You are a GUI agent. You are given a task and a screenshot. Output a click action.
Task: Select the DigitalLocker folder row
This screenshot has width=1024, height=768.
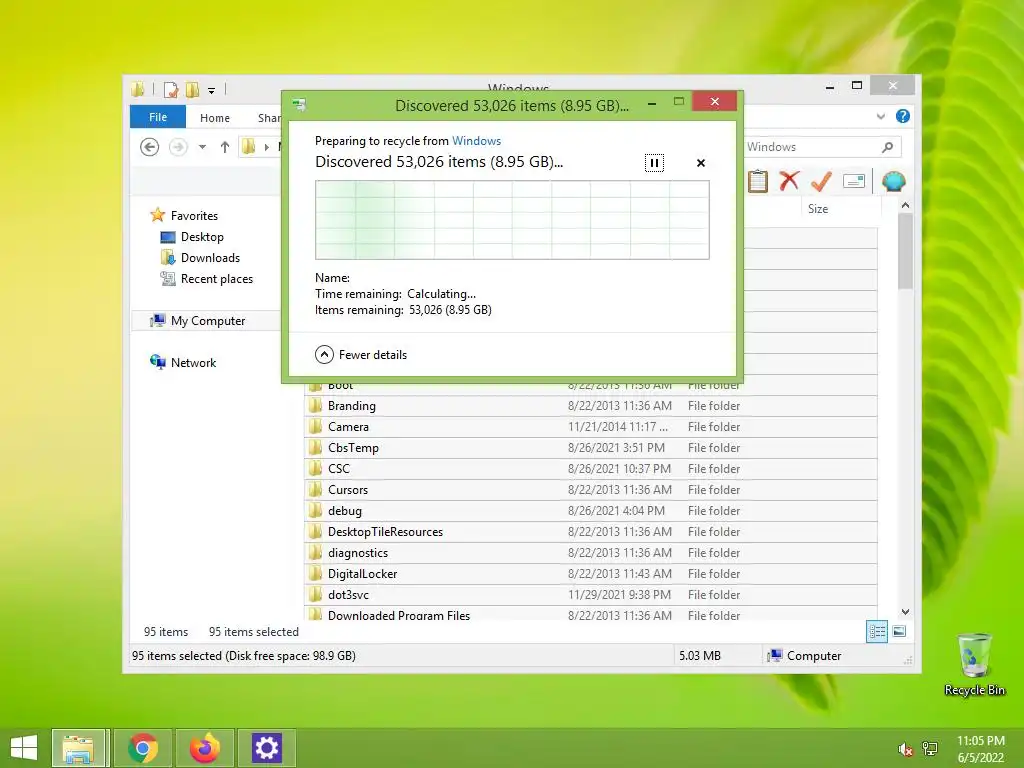(590, 573)
